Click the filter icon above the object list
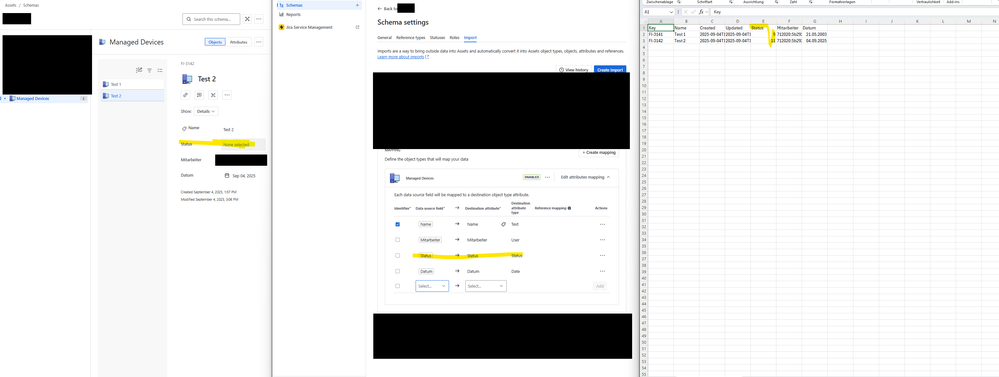The height and width of the screenshot is (377, 999). [x=150, y=71]
